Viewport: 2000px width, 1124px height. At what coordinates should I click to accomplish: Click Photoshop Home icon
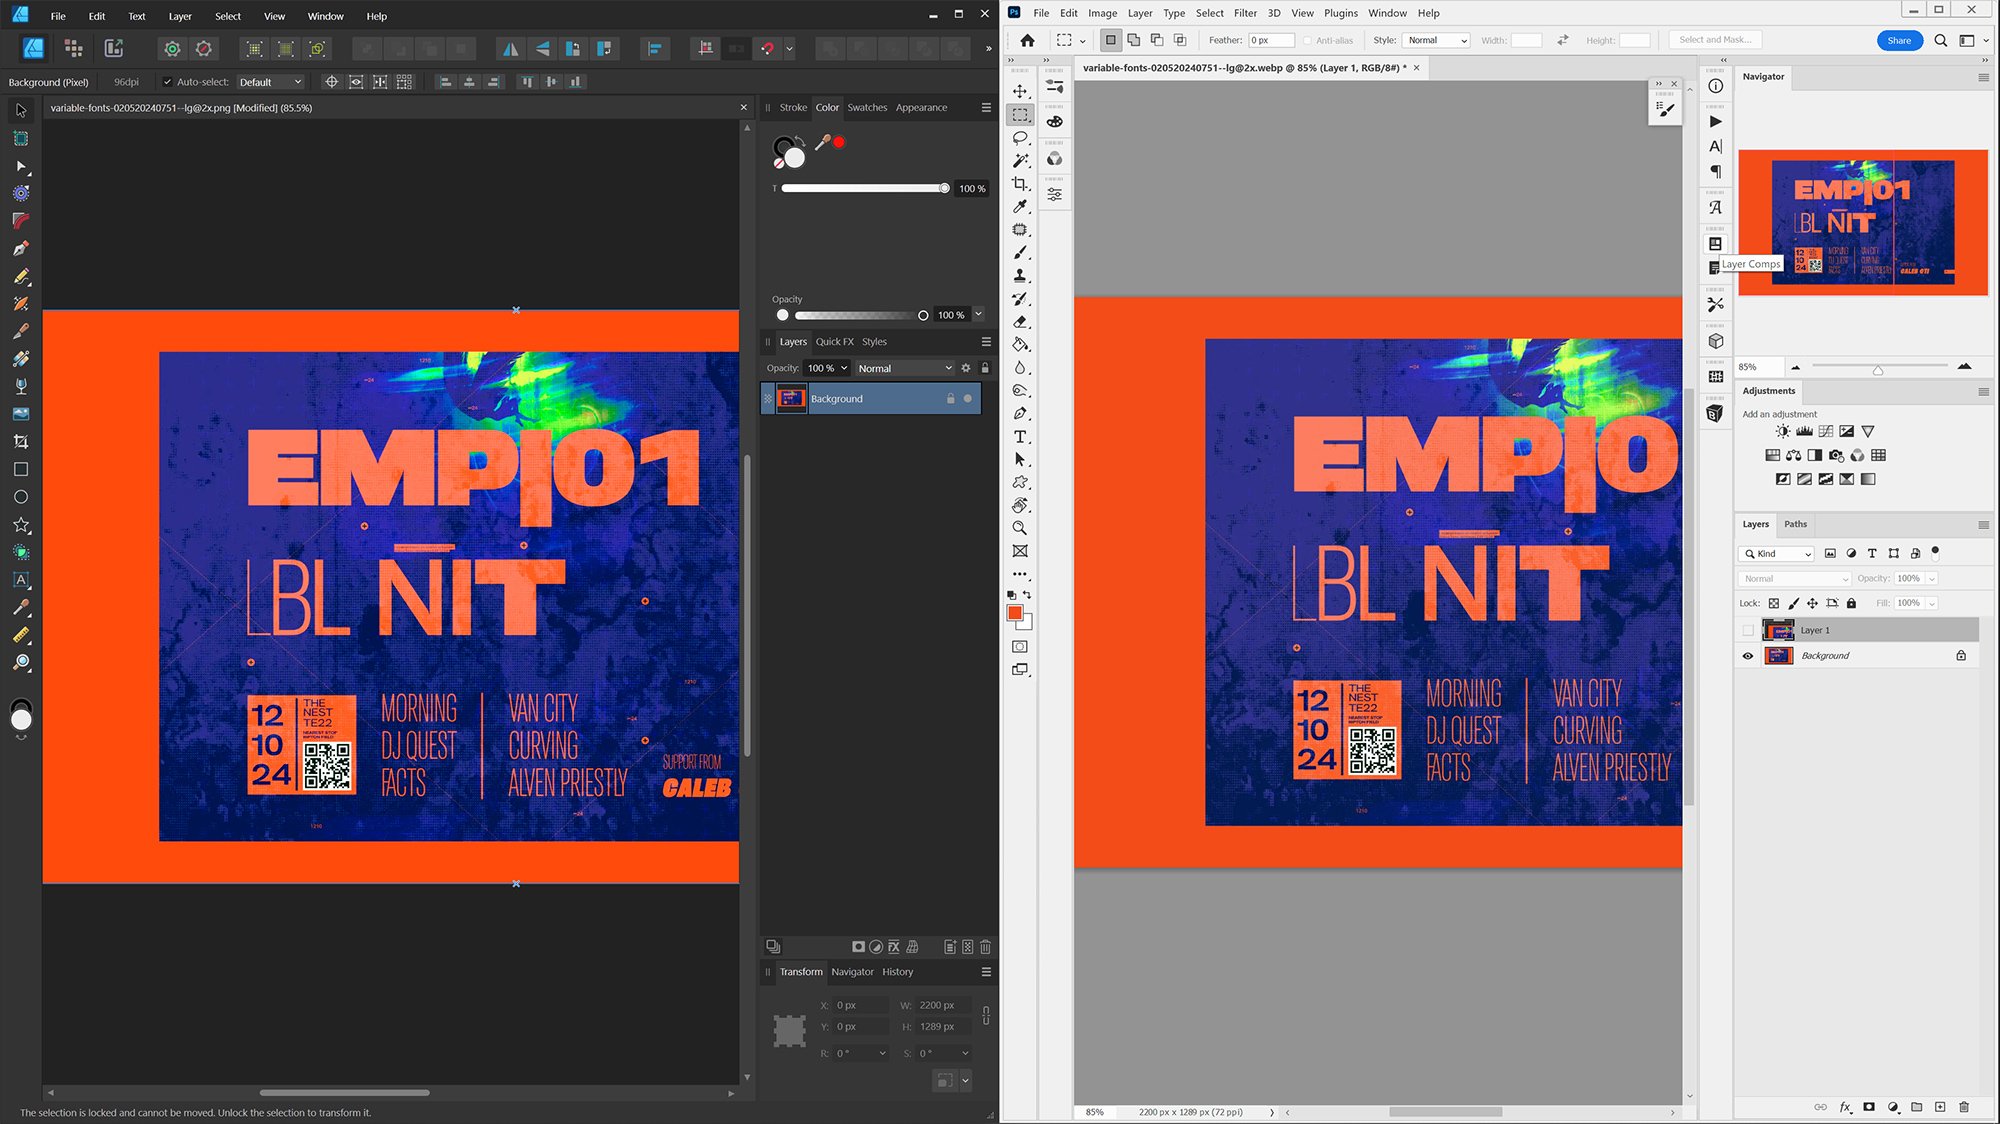coord(1027,40)
